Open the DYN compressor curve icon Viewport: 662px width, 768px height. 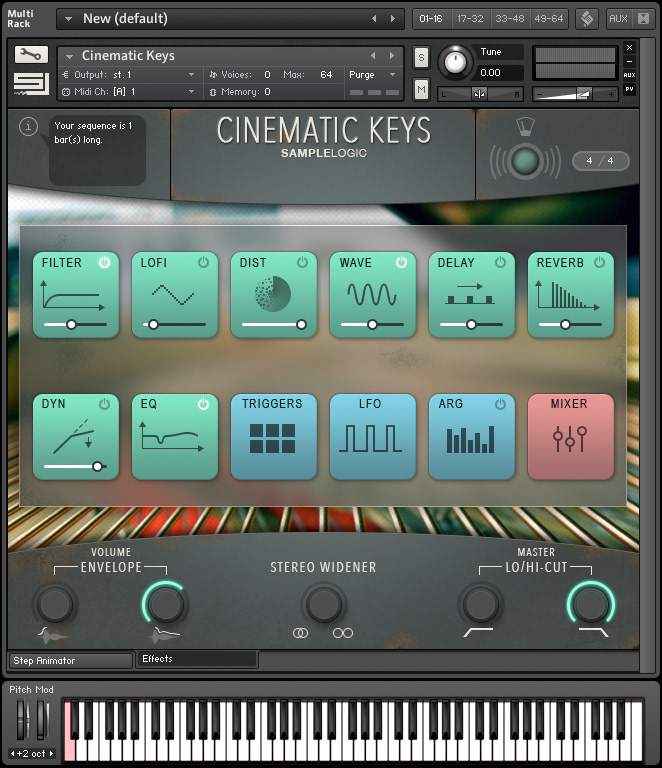(73, 436)
